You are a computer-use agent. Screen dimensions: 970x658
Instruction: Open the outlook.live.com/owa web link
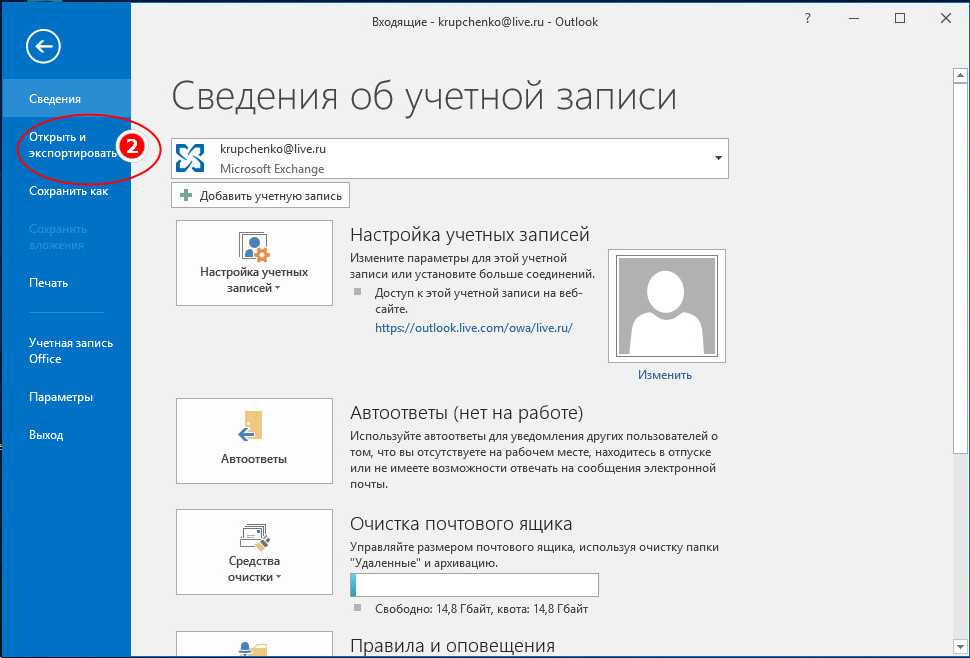coord(473,327)
